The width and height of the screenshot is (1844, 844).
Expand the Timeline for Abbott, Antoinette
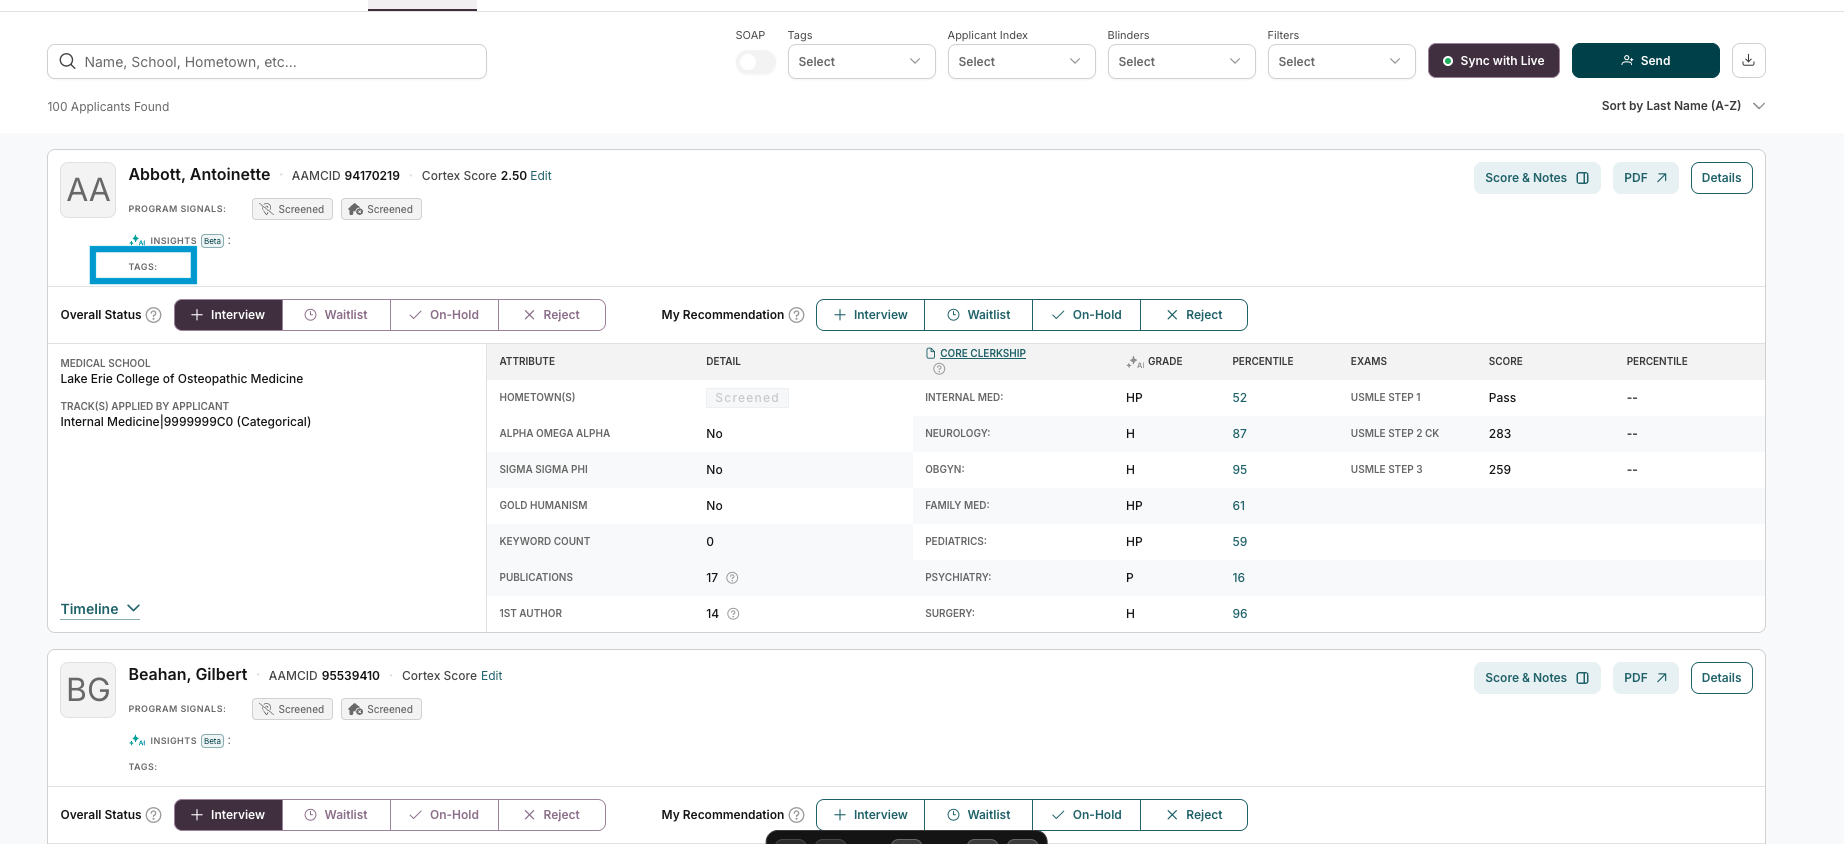click(100, 609)
